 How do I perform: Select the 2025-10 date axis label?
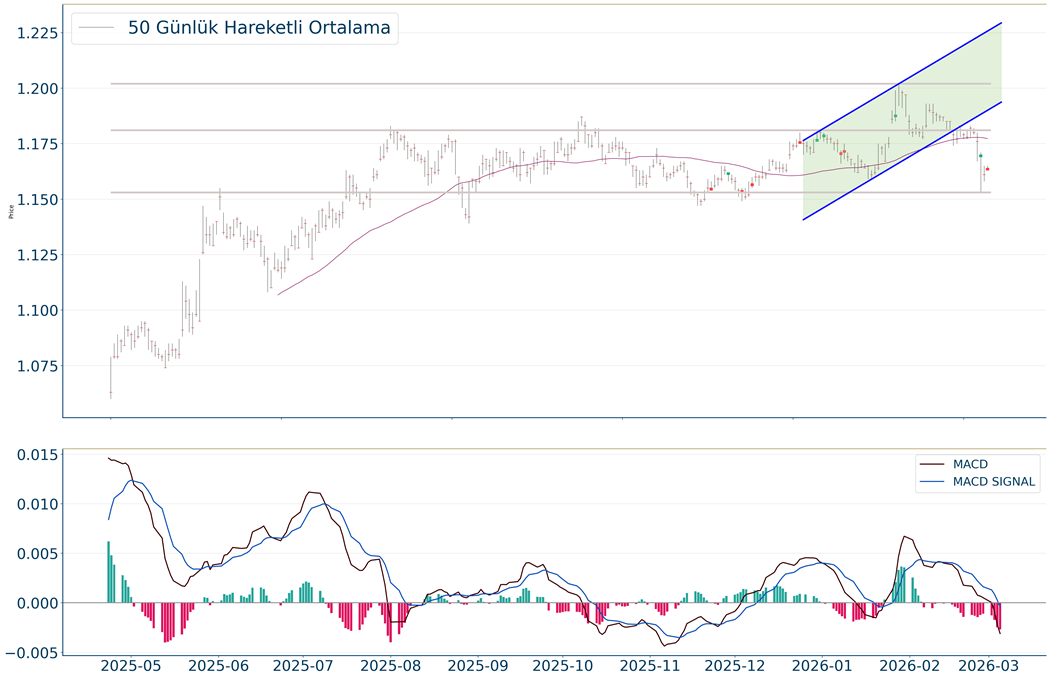point(562,665)
